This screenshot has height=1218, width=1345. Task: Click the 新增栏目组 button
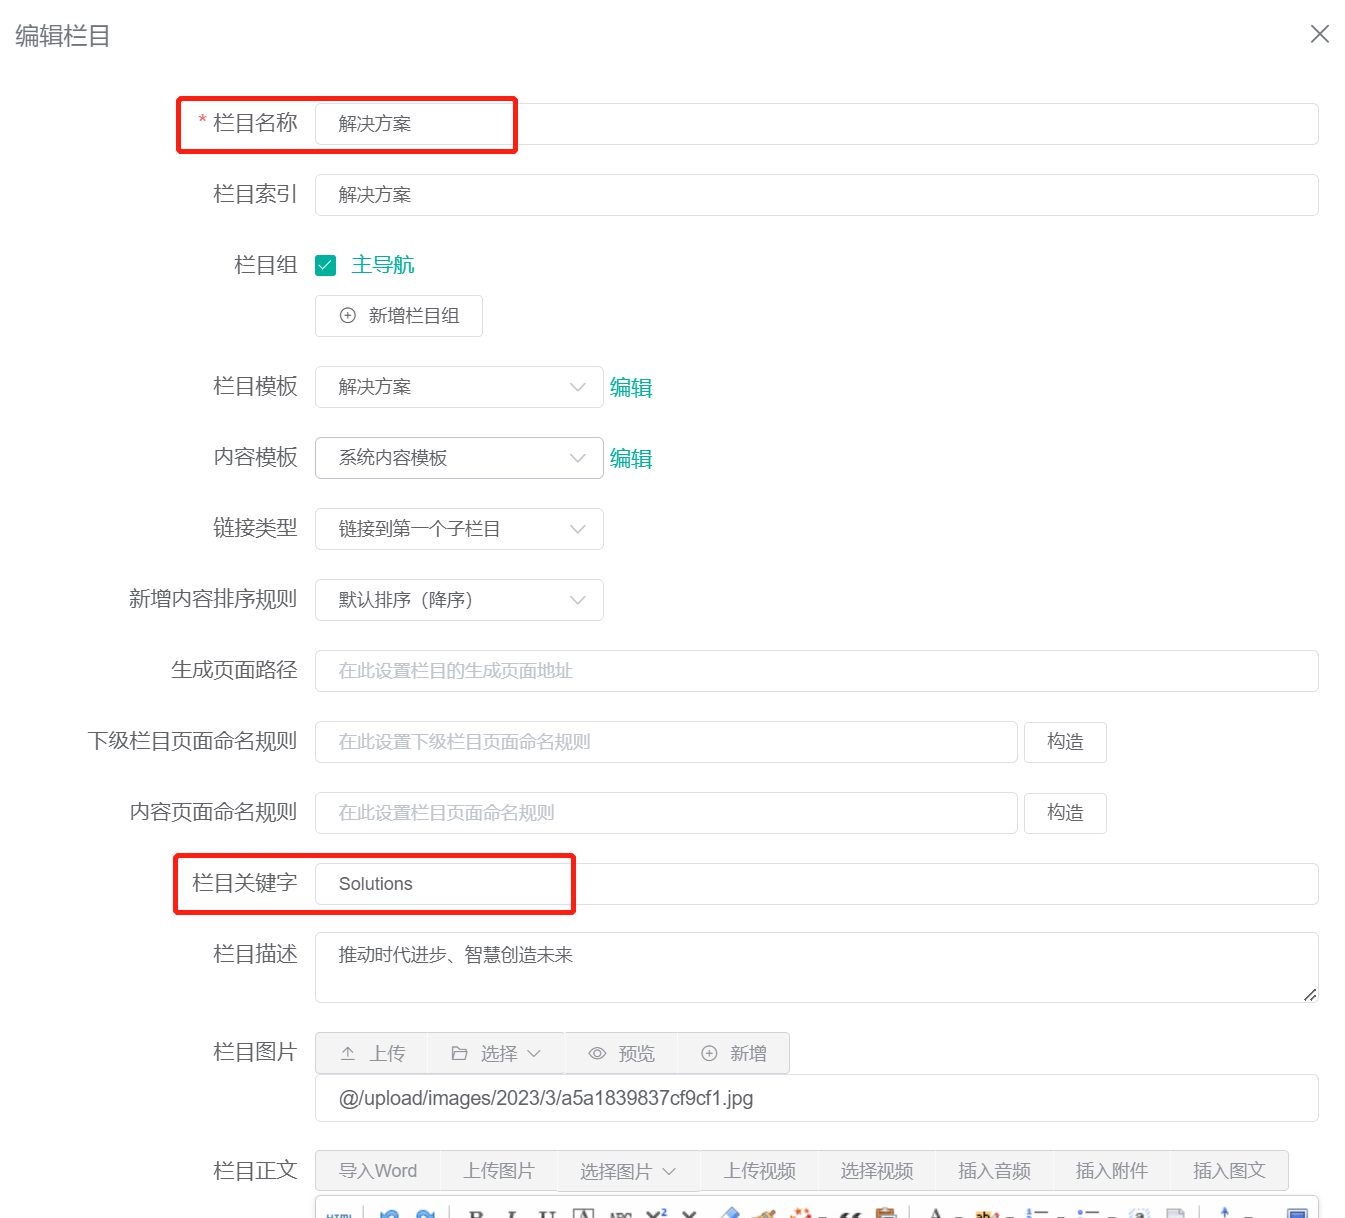pyautogui.click(x=398, y=315)
